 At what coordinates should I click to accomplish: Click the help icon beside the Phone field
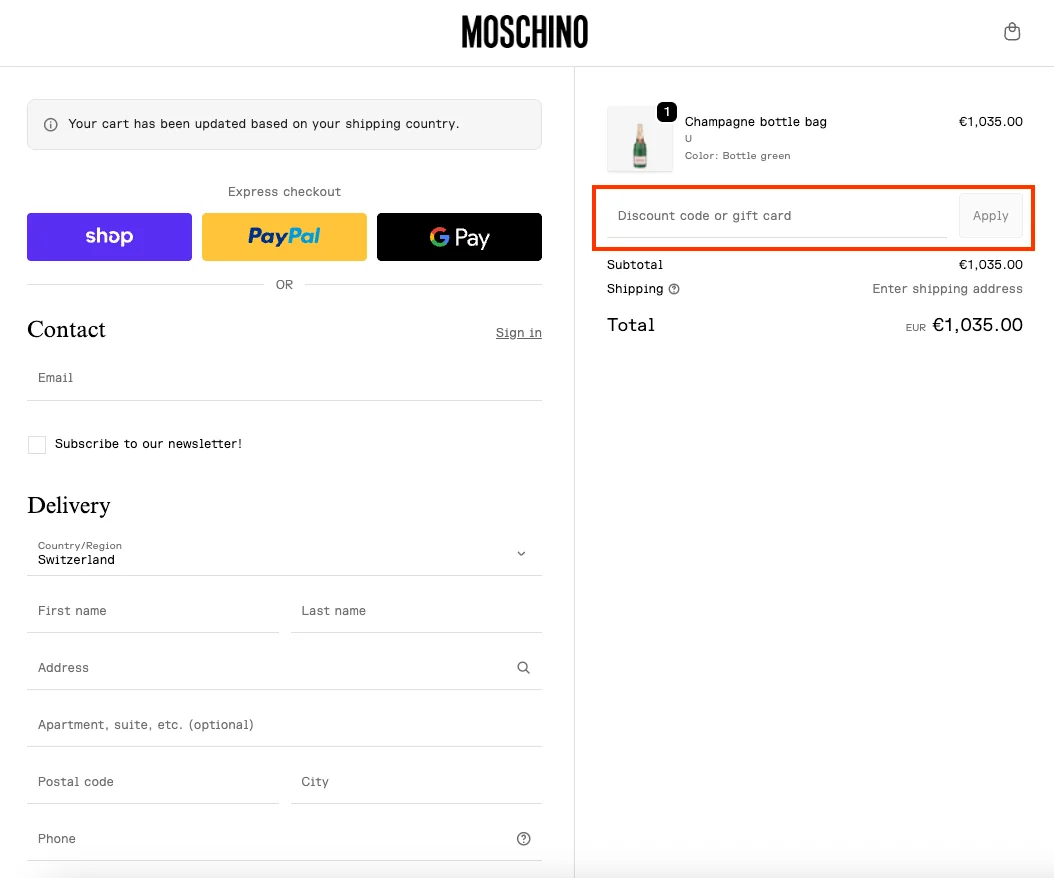pos(523,838)
